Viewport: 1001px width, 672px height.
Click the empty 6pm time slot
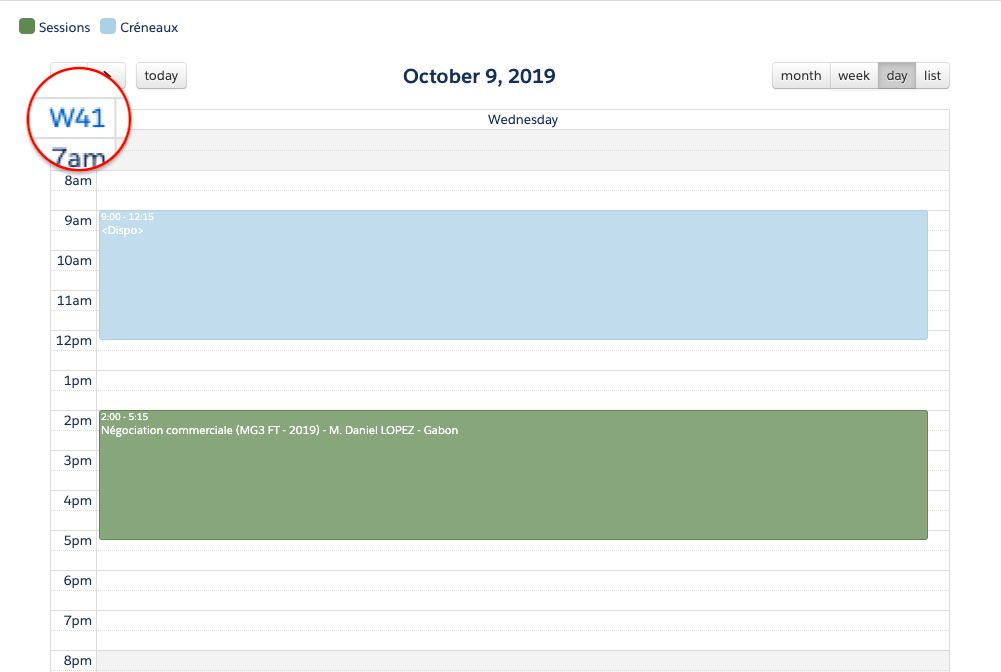[522, 581]
